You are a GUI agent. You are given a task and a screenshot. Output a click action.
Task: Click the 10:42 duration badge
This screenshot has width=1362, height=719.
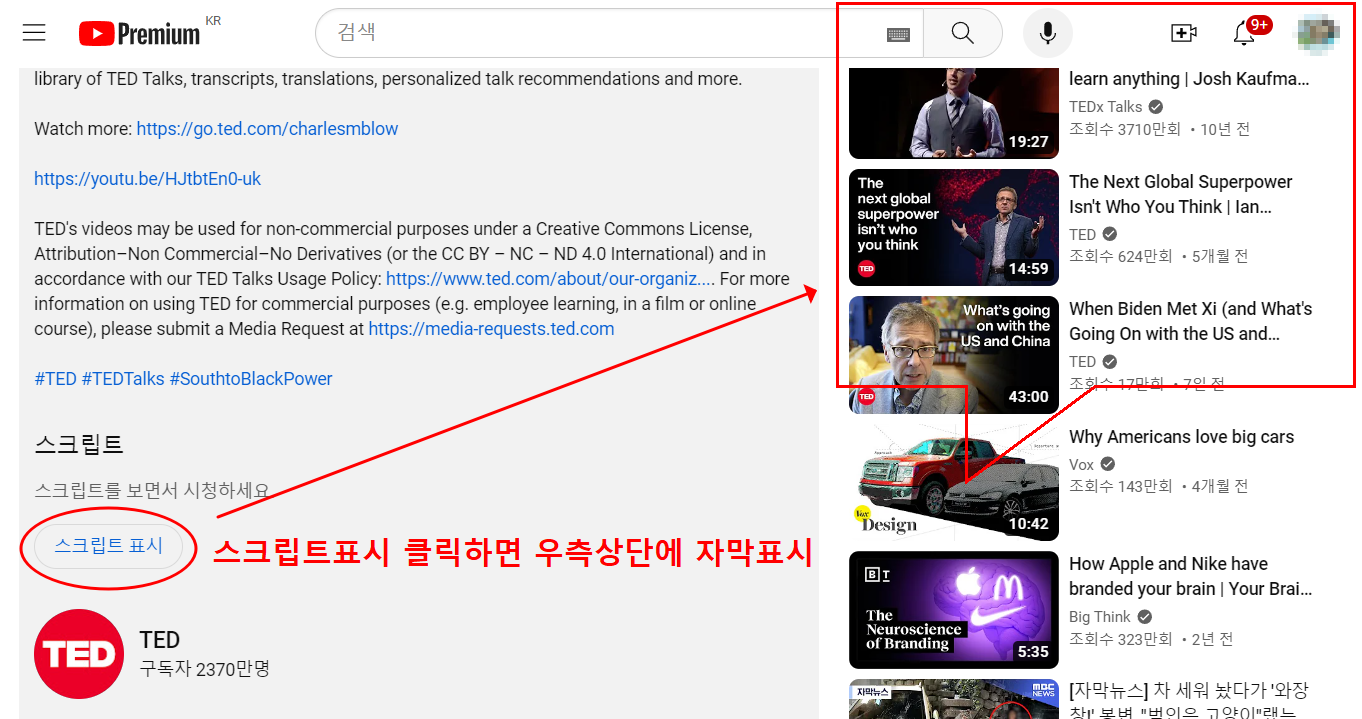[1028, 524]
